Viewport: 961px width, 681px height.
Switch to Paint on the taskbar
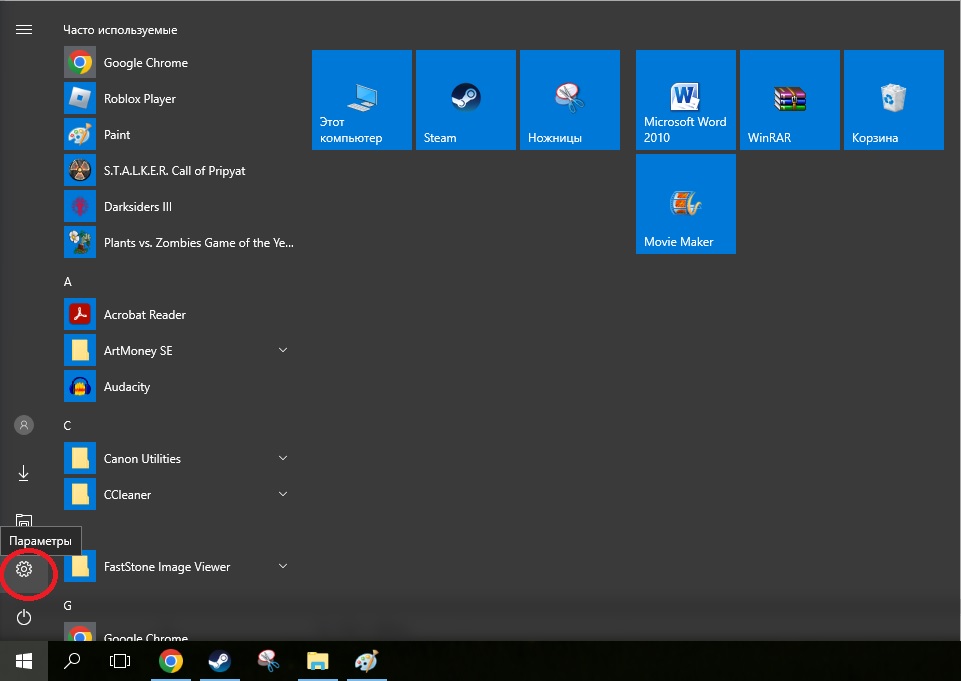pyautogui.click(x=367, y=661)
